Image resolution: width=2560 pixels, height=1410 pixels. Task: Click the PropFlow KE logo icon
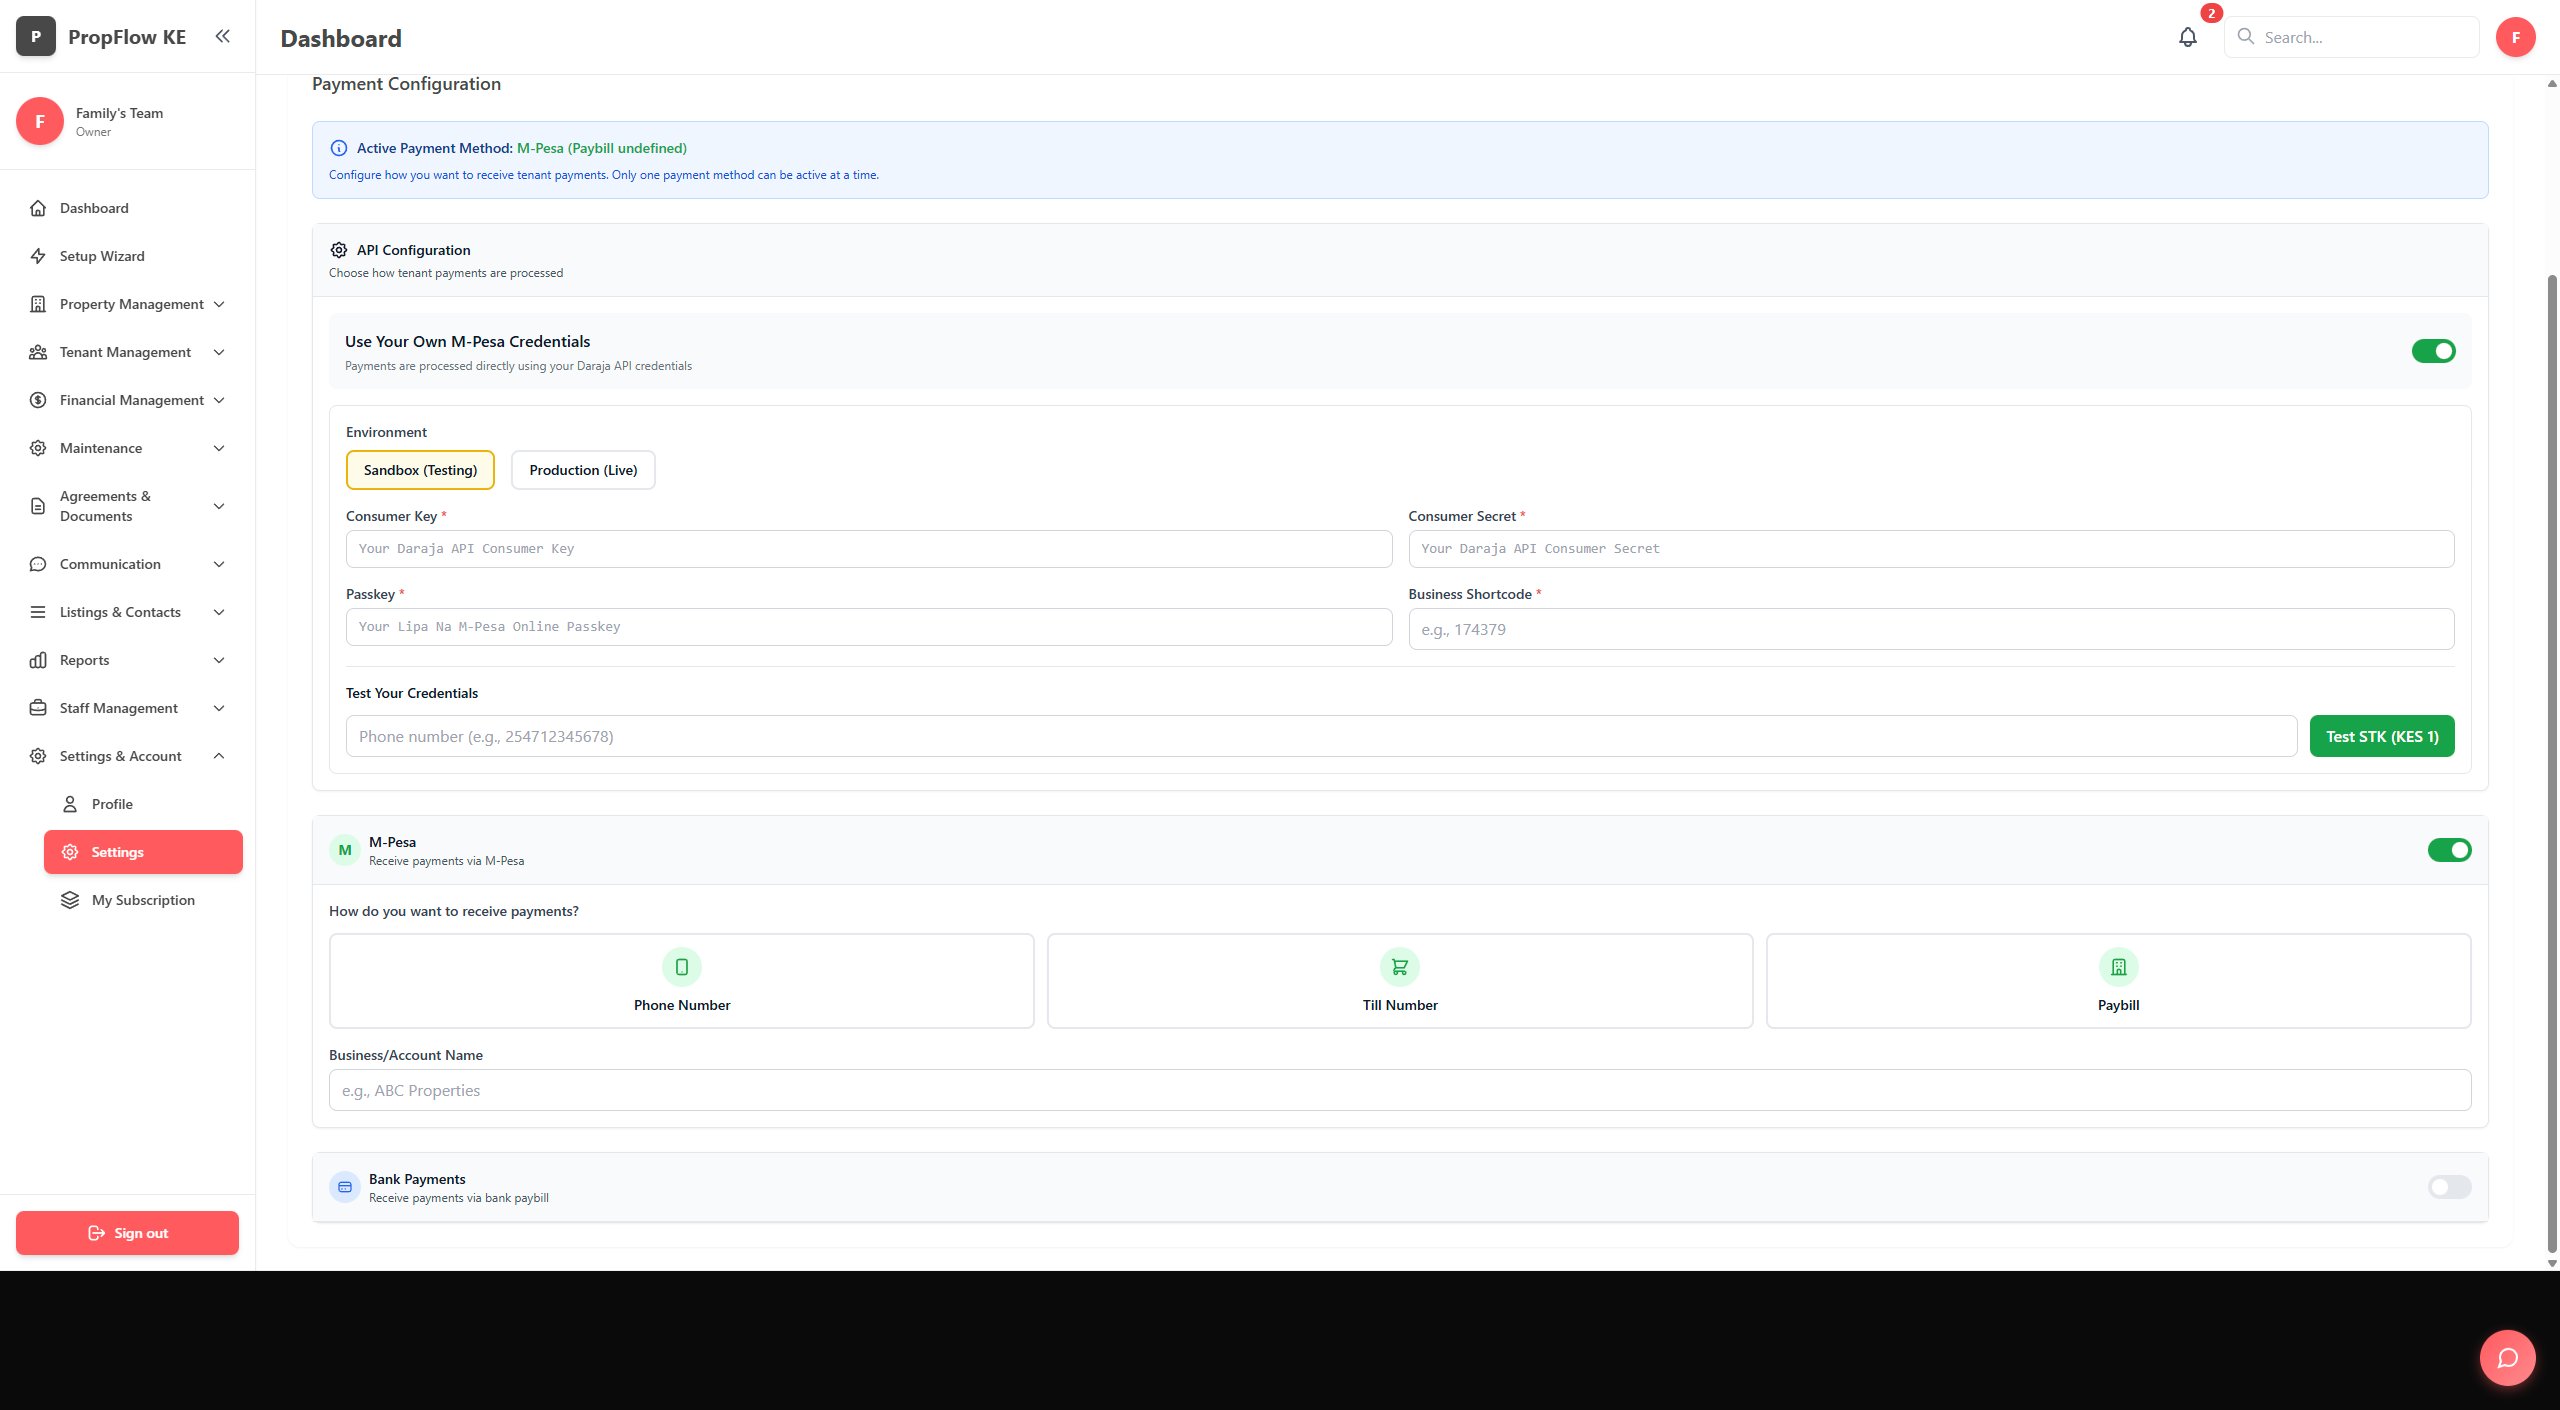tap(36, 37)
